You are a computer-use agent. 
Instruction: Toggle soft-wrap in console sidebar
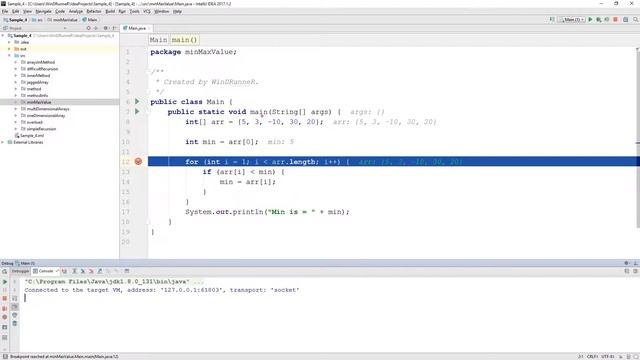point(15,298)
